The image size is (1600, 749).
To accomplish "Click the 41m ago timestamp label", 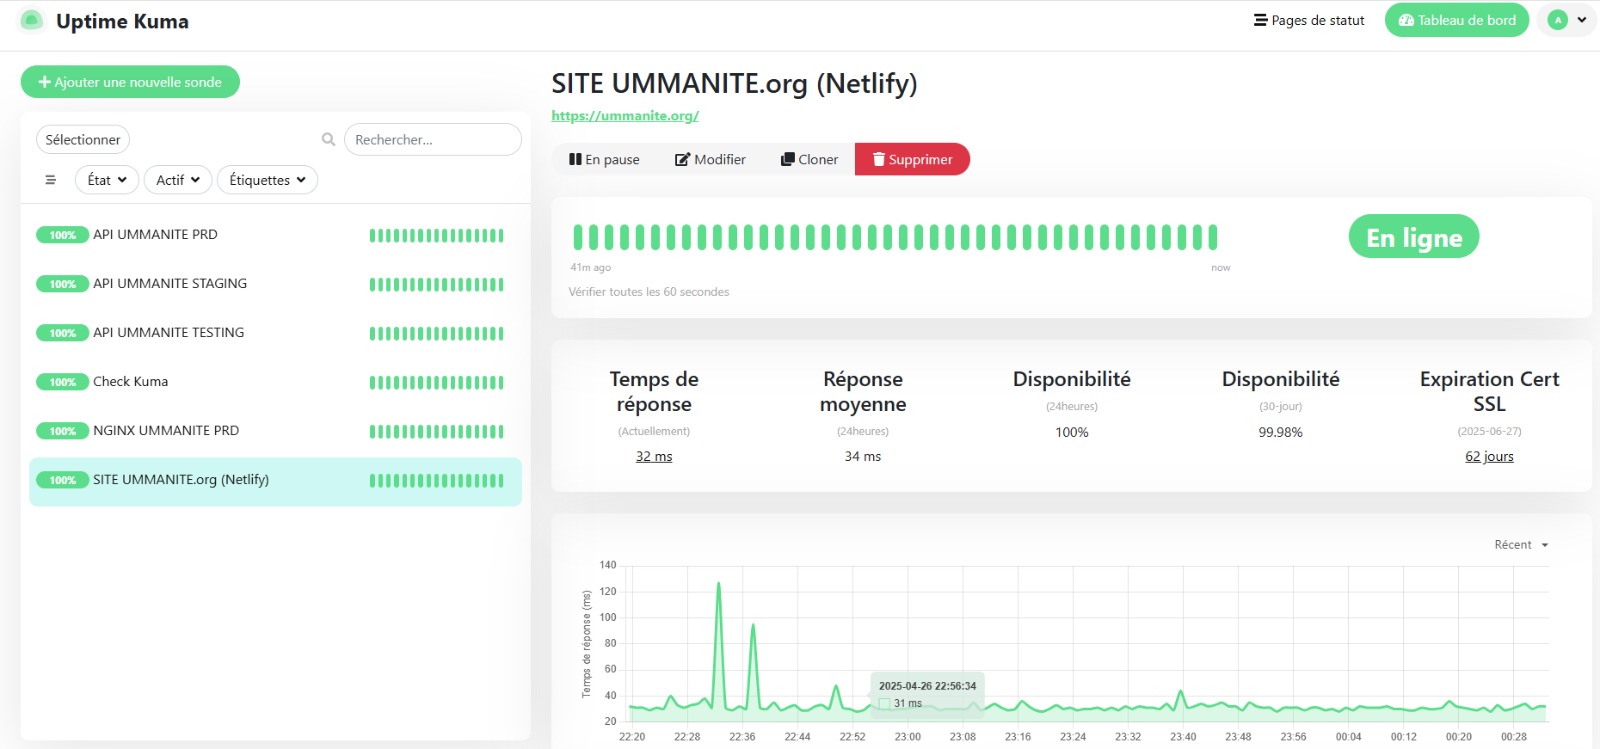I will pos(590,267).
